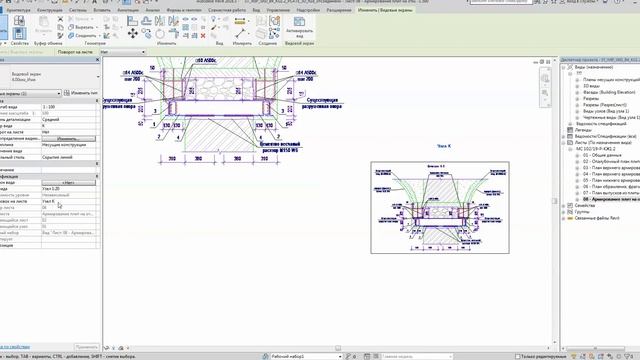
Task: Select the Rotate tool in Modify panel
Action: 160,34
